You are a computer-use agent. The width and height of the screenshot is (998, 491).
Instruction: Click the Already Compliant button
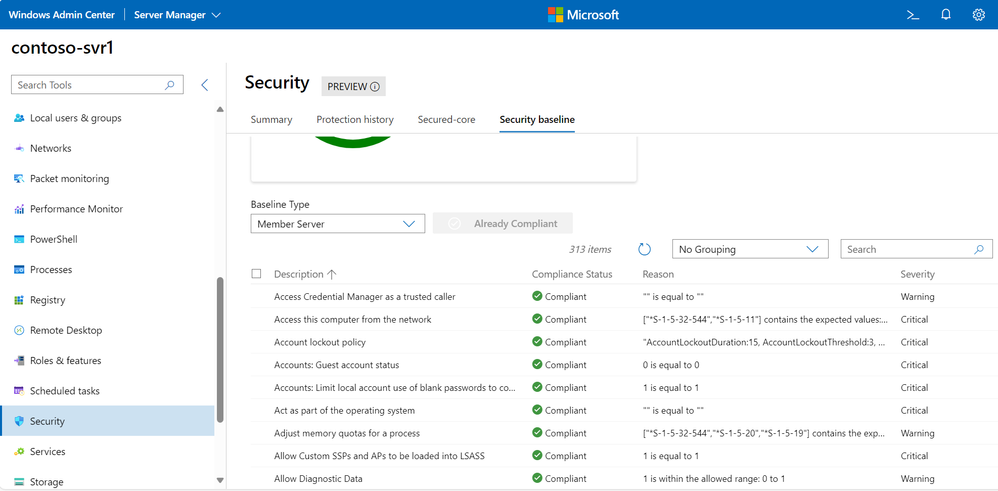pyautogui.click(x=503, y=224)
